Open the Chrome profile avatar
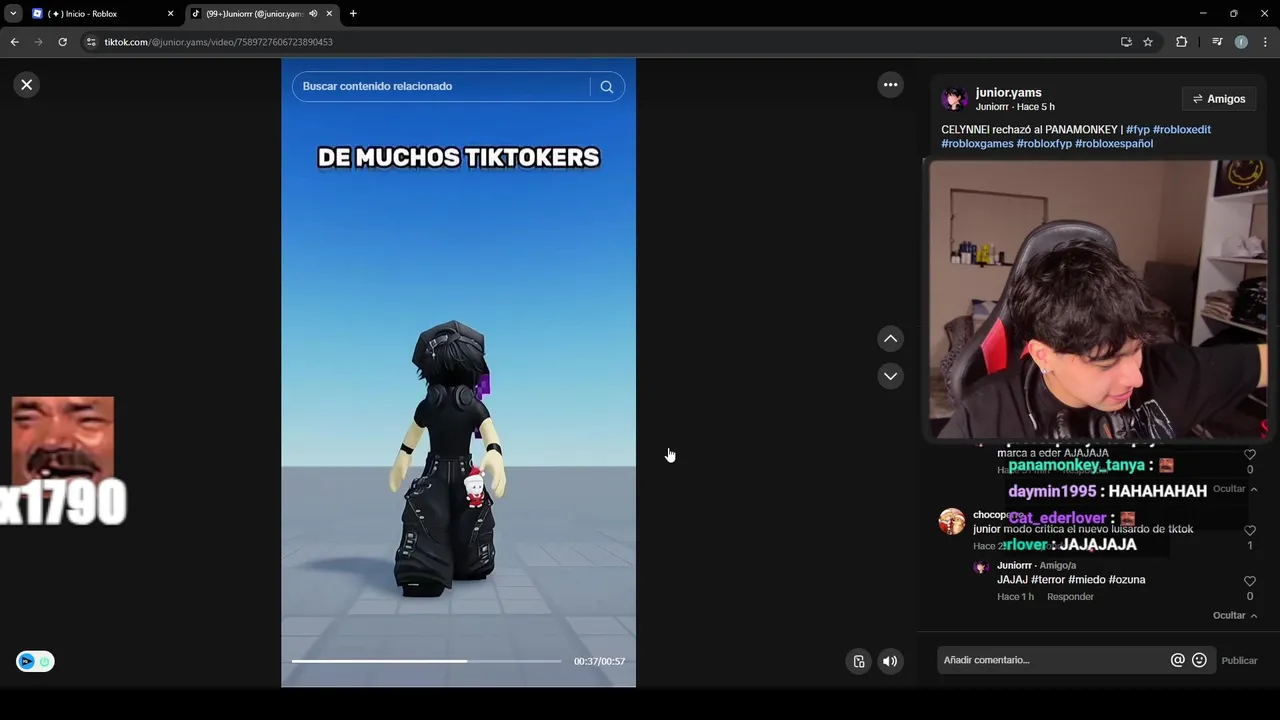1280x720 pixels. tap(1241, 42)
